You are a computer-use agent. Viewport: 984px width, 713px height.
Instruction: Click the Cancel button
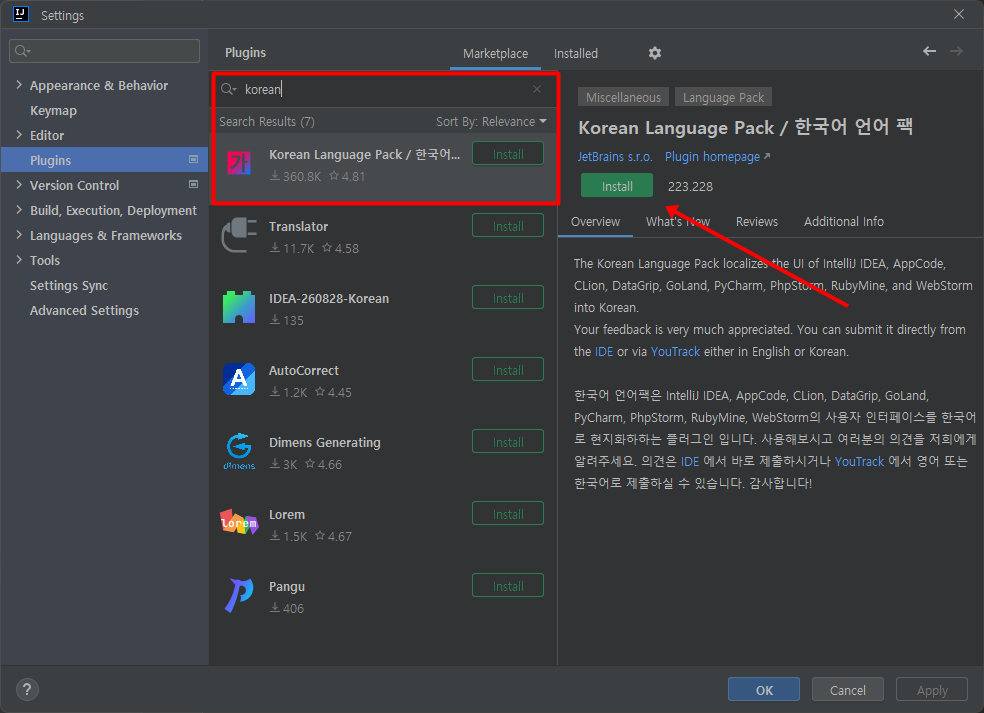[x=847, y=690]
